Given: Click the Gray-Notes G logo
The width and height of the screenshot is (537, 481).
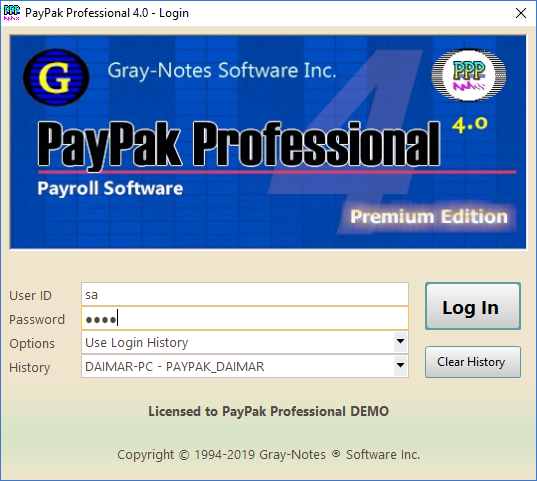Looking at the screenshot, I should click(x=56, y=77).
